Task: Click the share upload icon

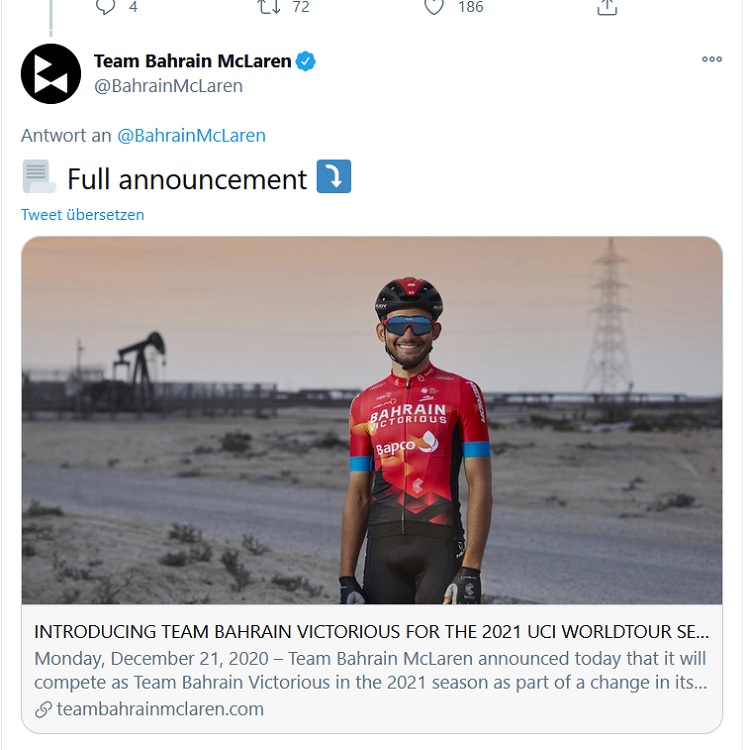Action: (x=607, y=7)
